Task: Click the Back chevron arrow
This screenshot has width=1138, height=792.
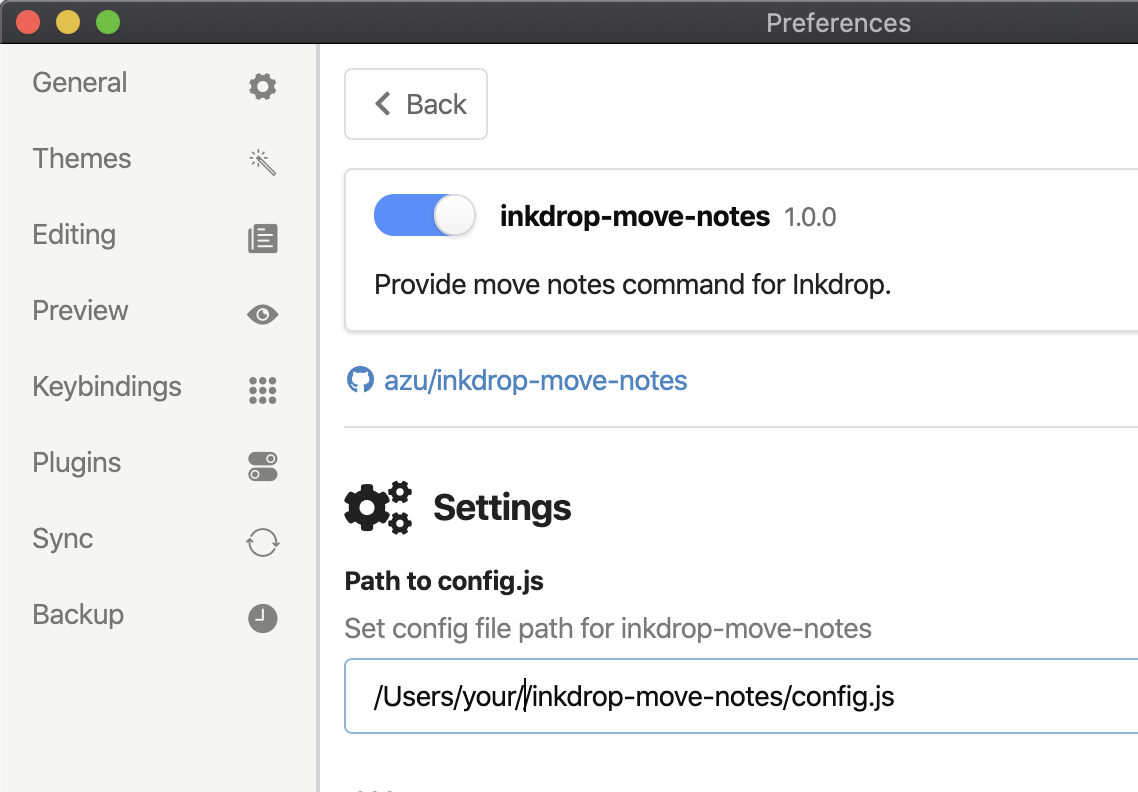Action: 383,104
